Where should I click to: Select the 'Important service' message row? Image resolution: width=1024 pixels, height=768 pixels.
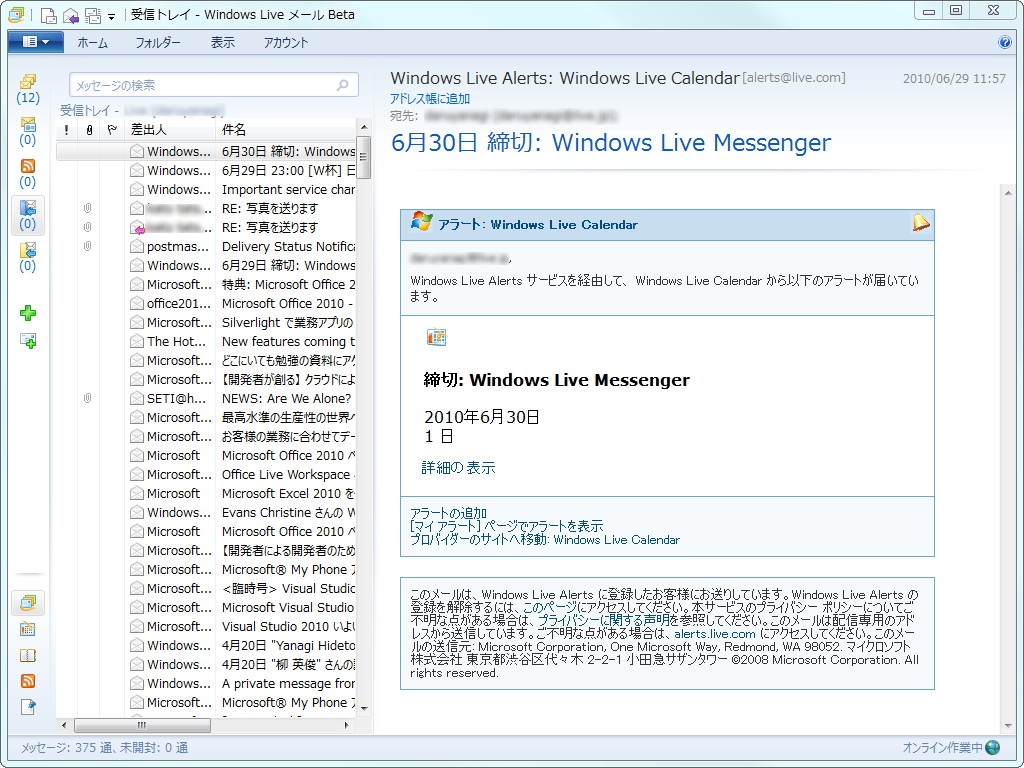(206, 190)
